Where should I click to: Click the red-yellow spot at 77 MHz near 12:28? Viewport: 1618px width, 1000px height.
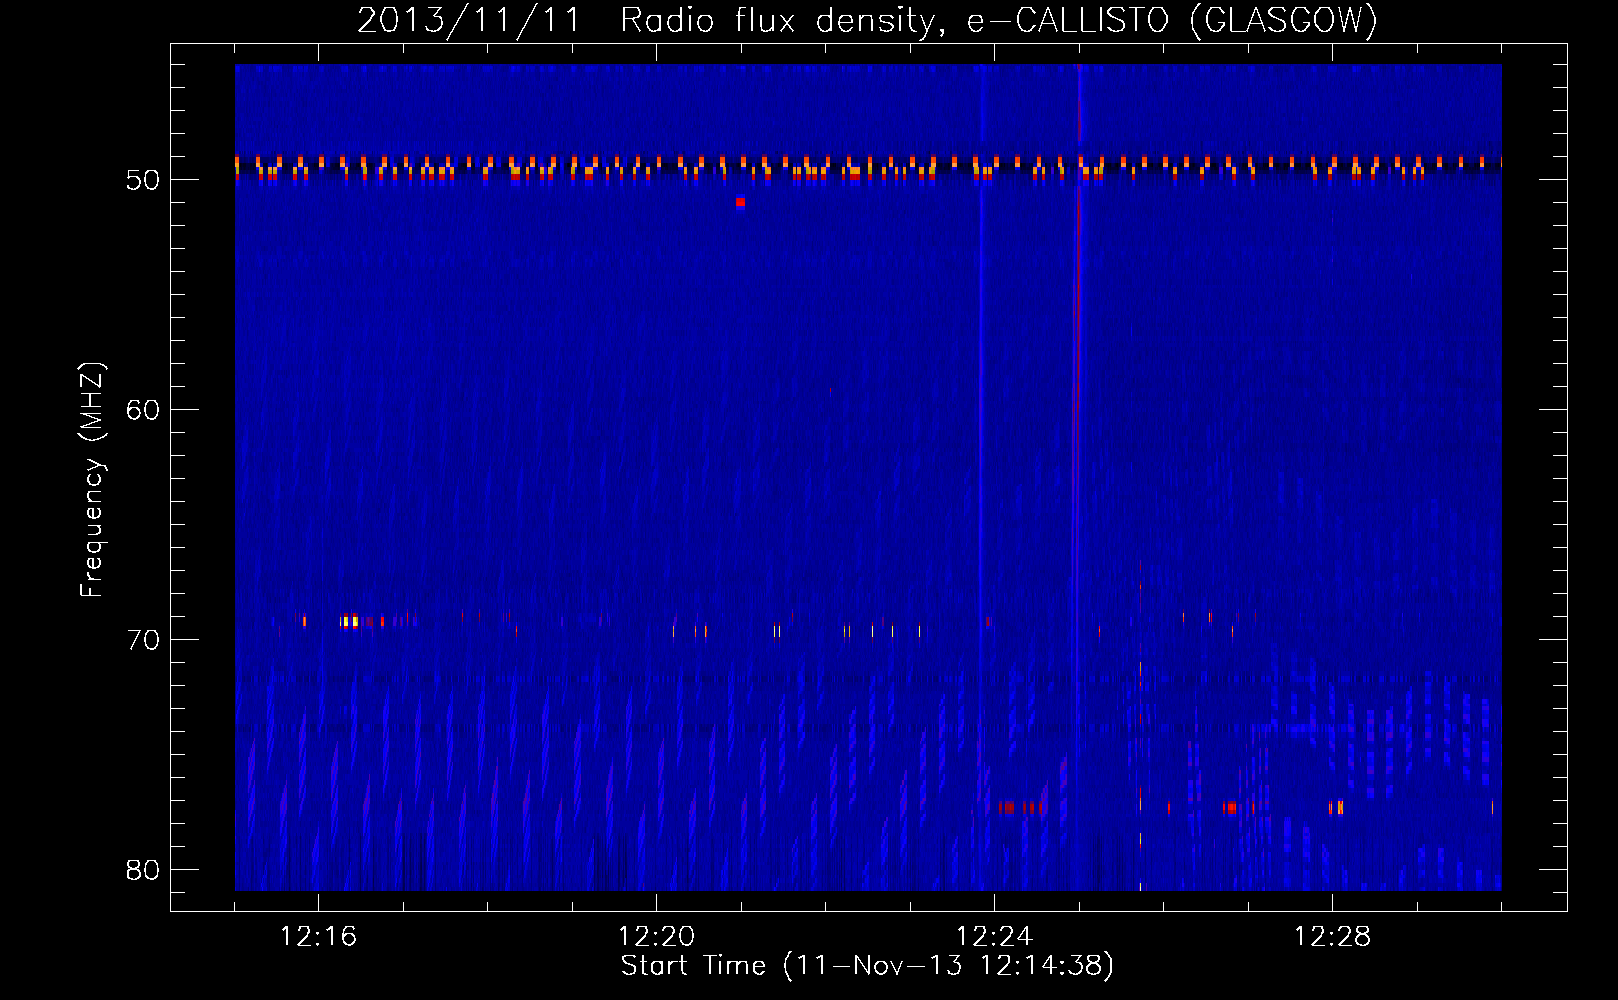pos(1337,807)
